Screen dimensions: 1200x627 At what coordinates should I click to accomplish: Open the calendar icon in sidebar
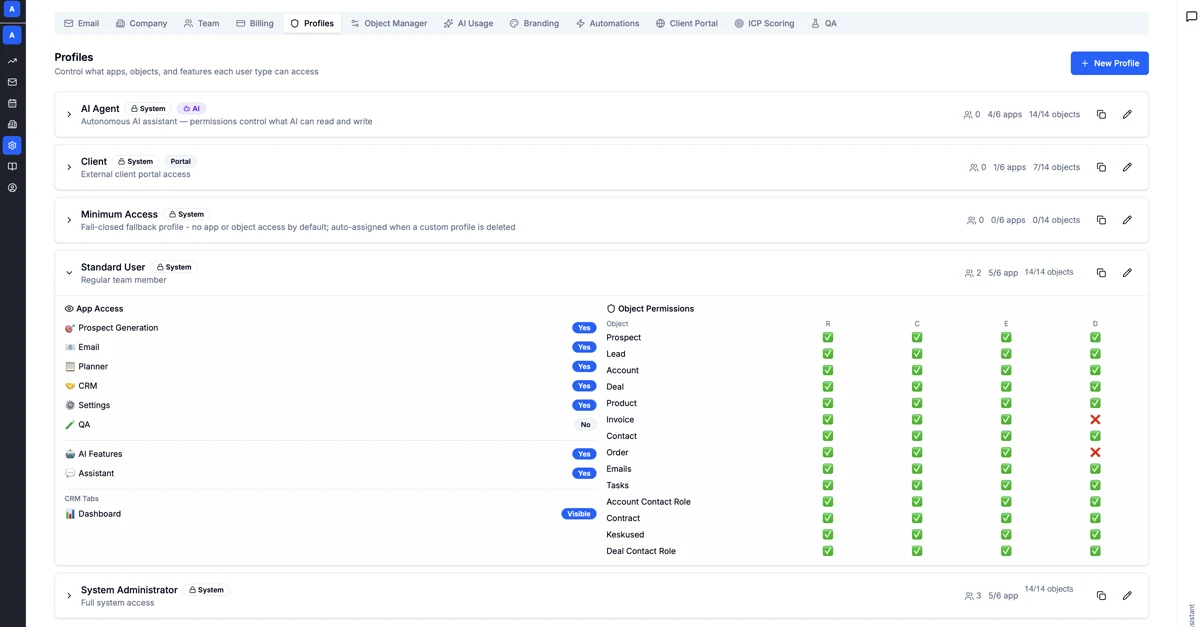[x=12, y=103]
